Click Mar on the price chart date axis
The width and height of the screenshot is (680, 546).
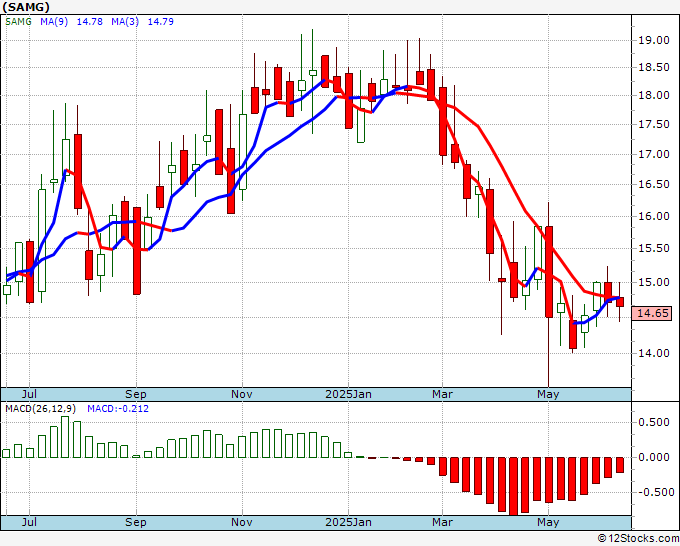point(442,394)
